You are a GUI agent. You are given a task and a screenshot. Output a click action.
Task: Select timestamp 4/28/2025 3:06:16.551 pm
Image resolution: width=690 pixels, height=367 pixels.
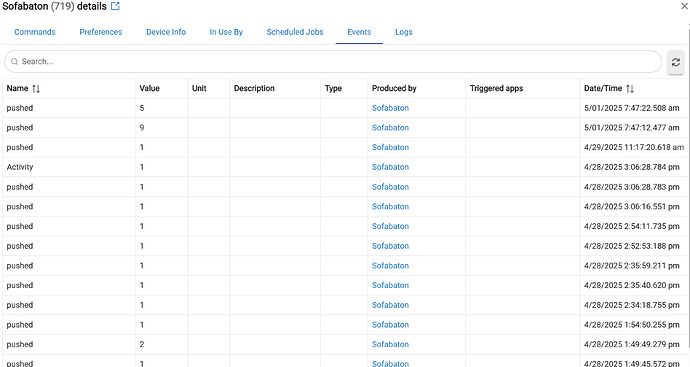tap(631, 206)
